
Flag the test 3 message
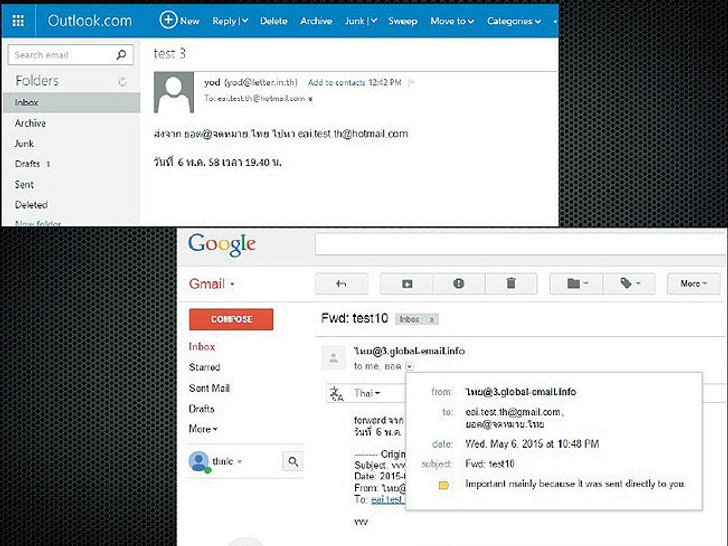(x=411, y=83)
